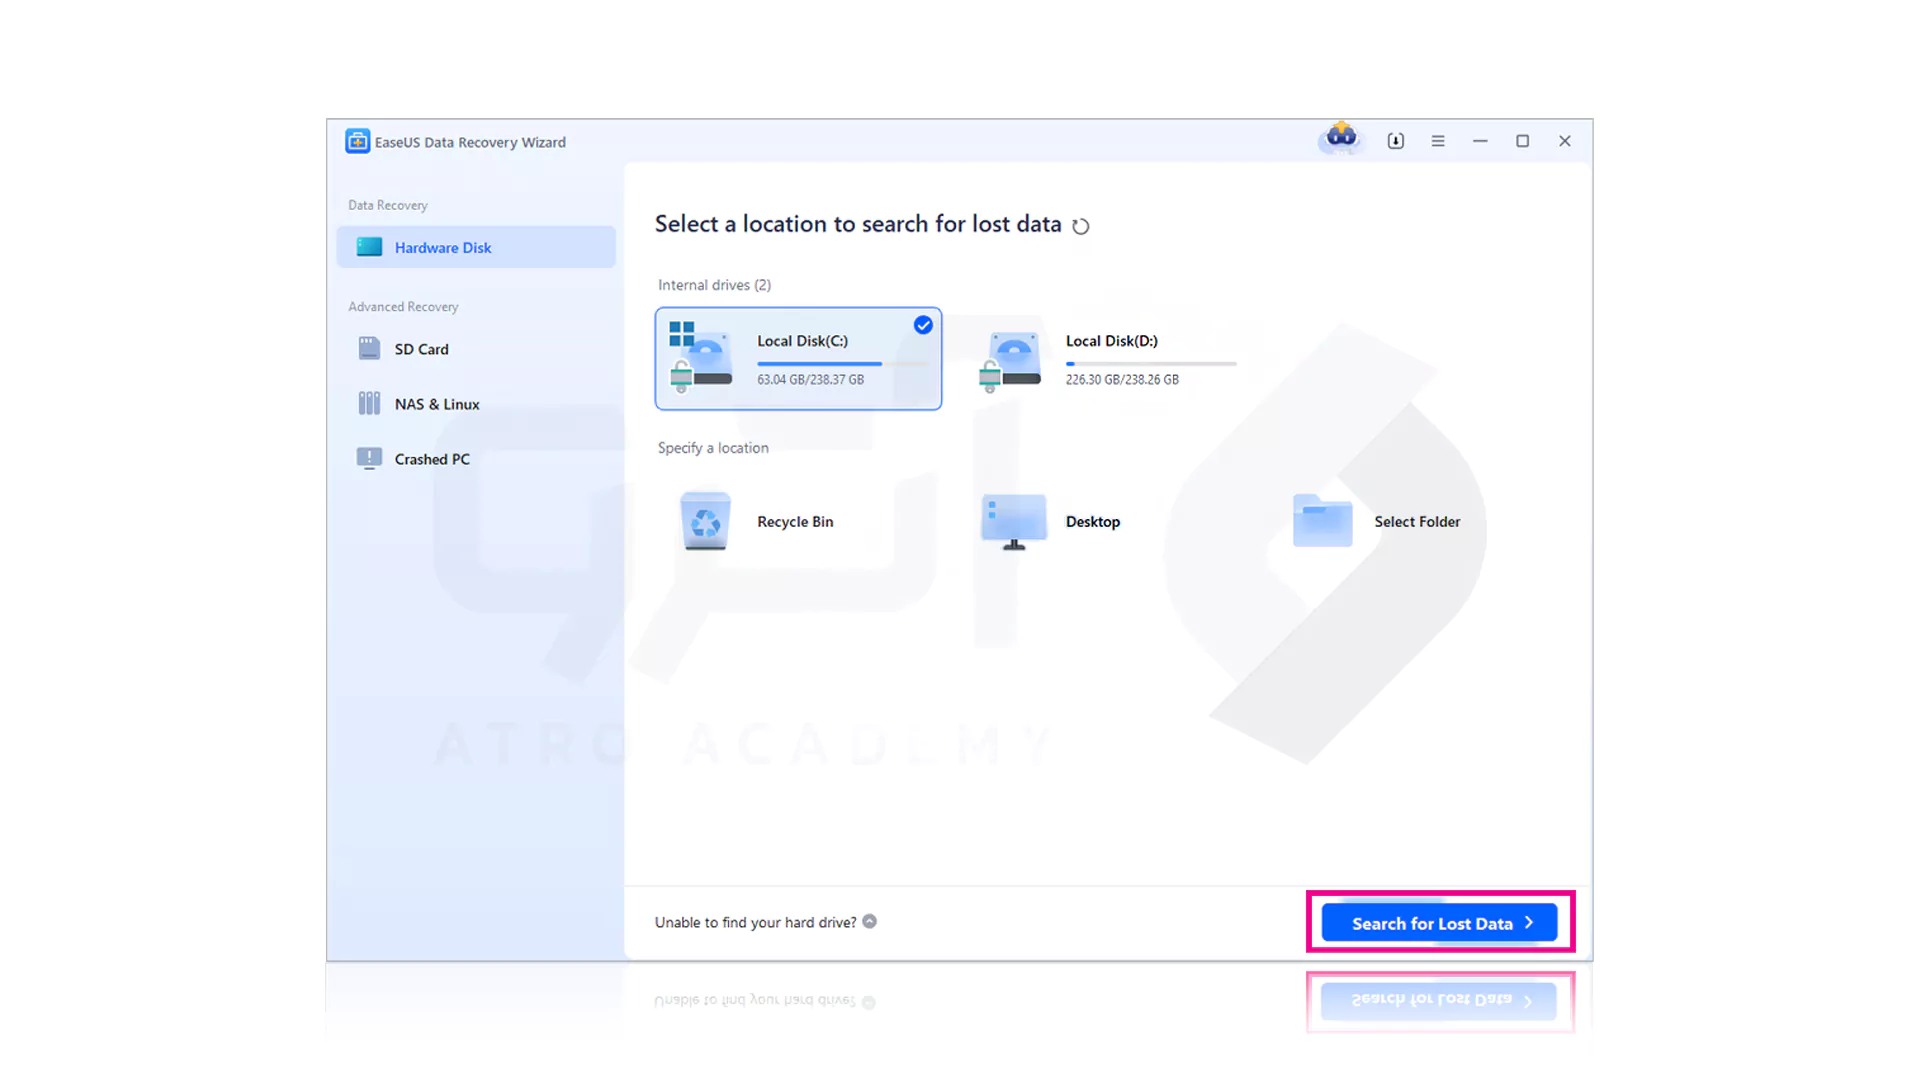Click the Recycle Bin icon

click(705, 521)
